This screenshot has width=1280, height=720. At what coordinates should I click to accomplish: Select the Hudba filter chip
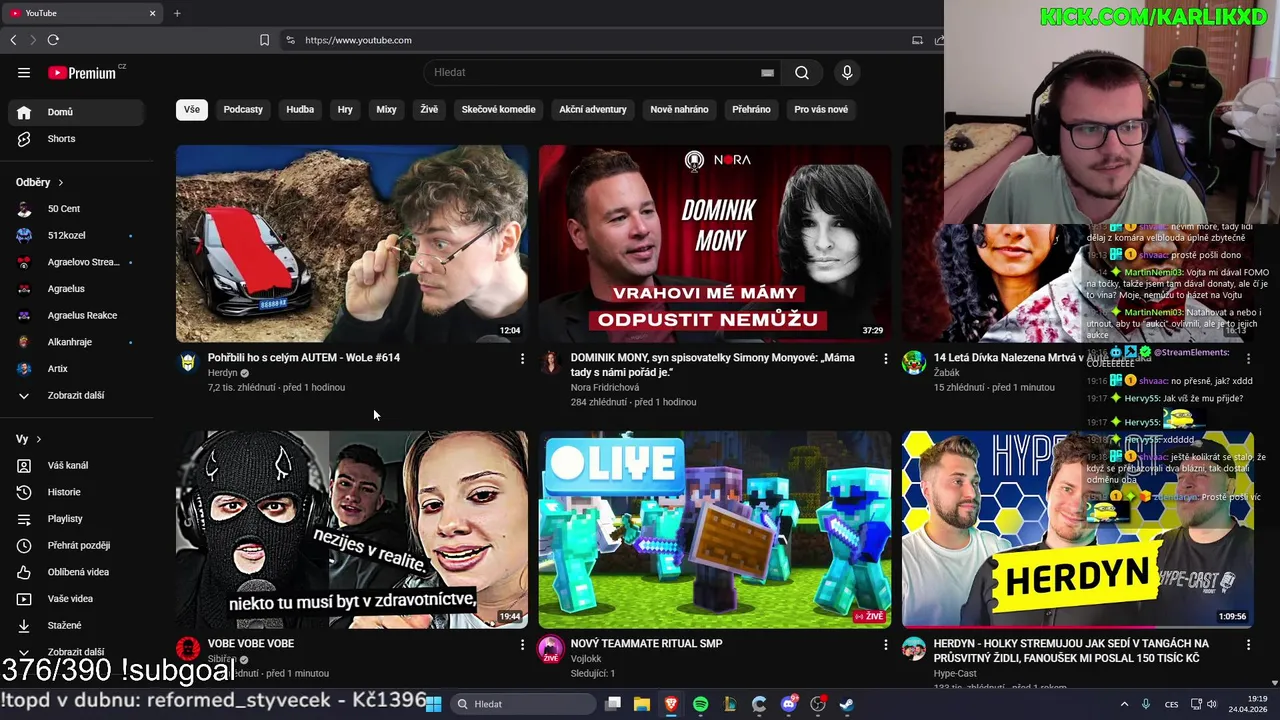300,109
